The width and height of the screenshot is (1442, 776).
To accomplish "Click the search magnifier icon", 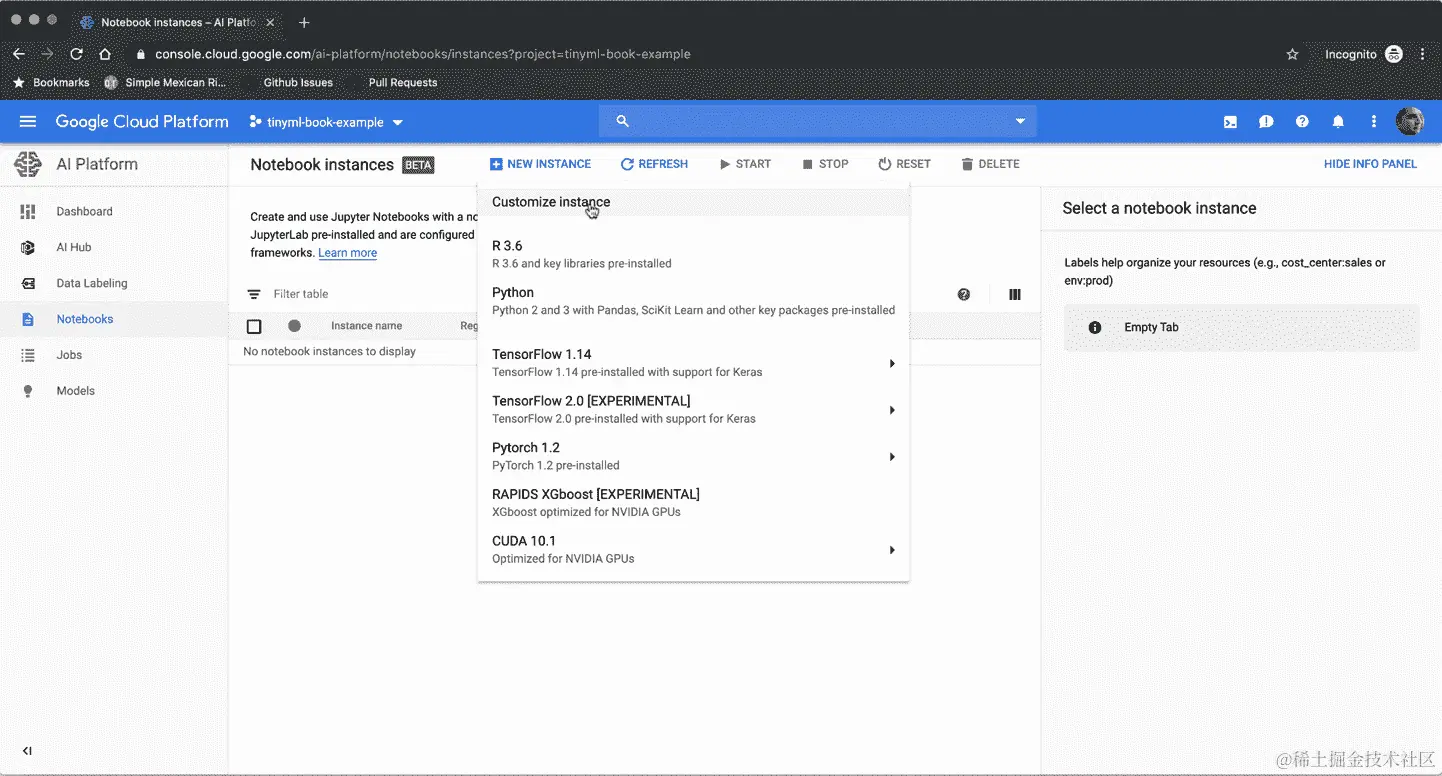I will pyautogui.click(x=622, y=121).
